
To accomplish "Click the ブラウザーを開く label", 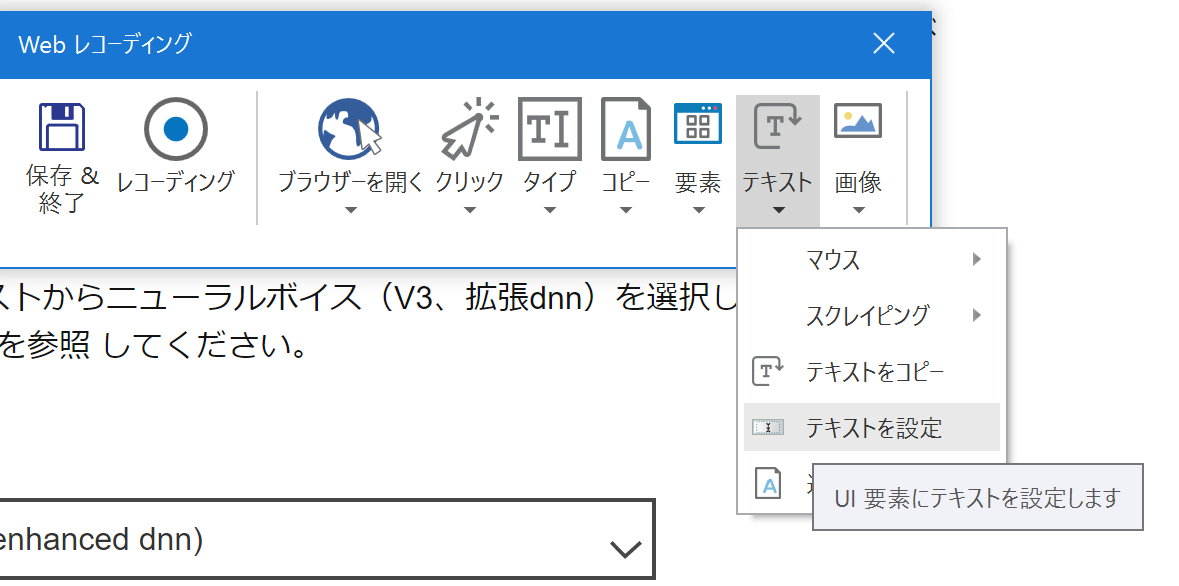I will coord(350,182).
